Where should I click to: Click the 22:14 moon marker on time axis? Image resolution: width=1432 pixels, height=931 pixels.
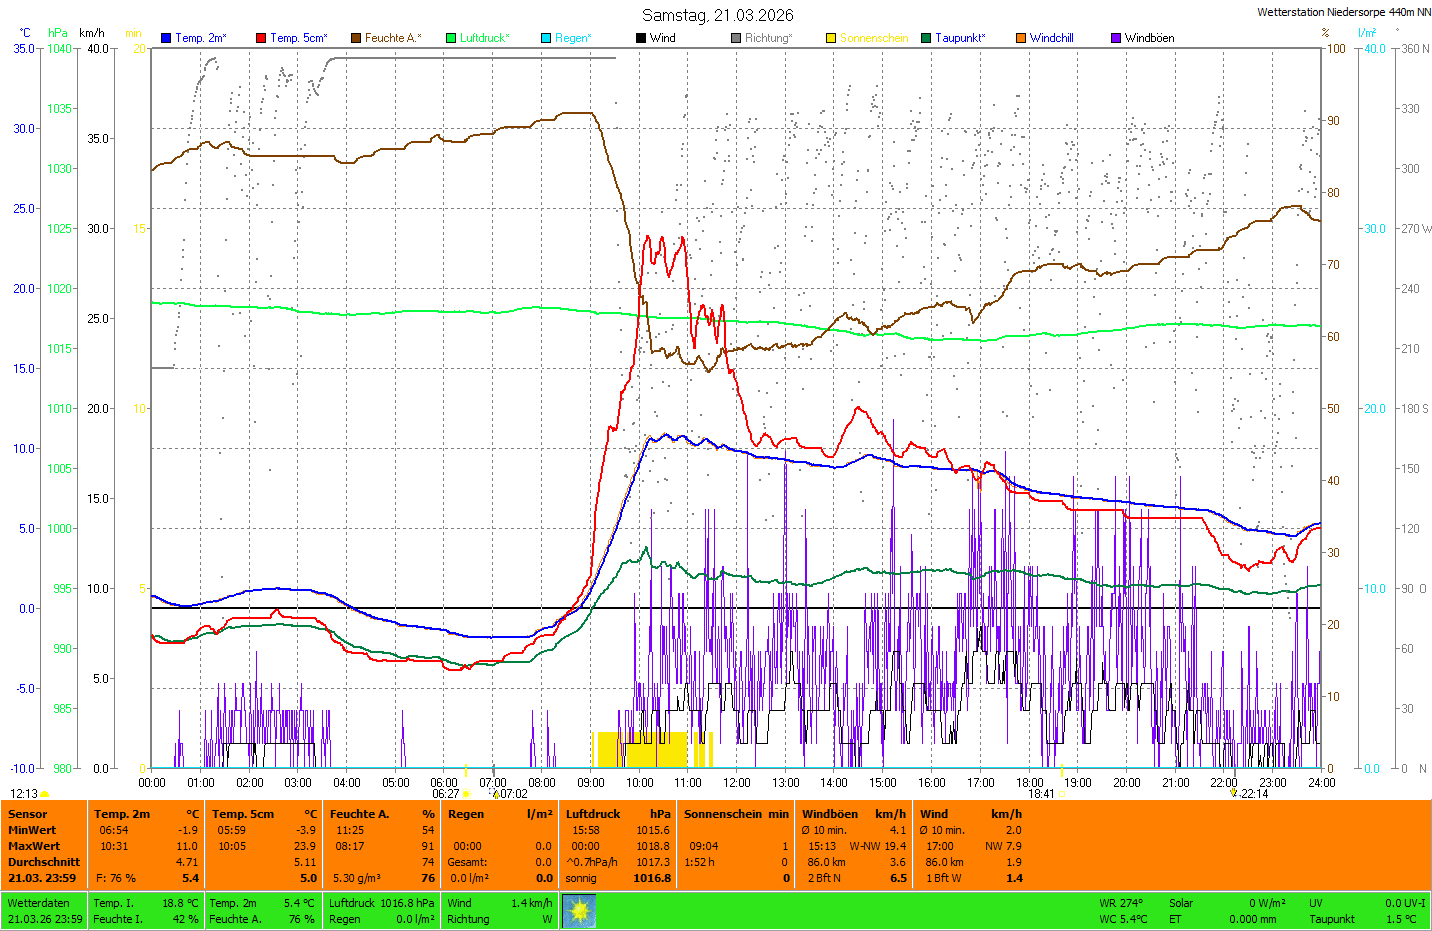1252,794
